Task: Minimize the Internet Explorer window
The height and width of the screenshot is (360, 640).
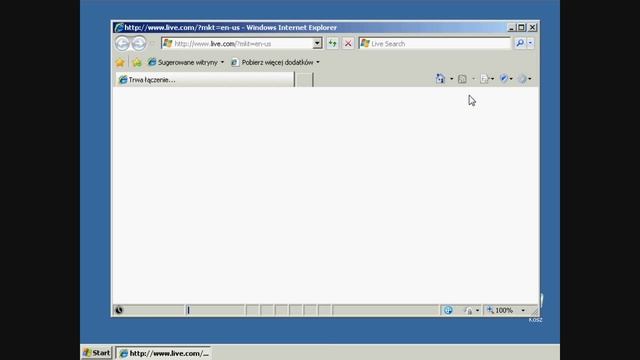Action: 511,27
